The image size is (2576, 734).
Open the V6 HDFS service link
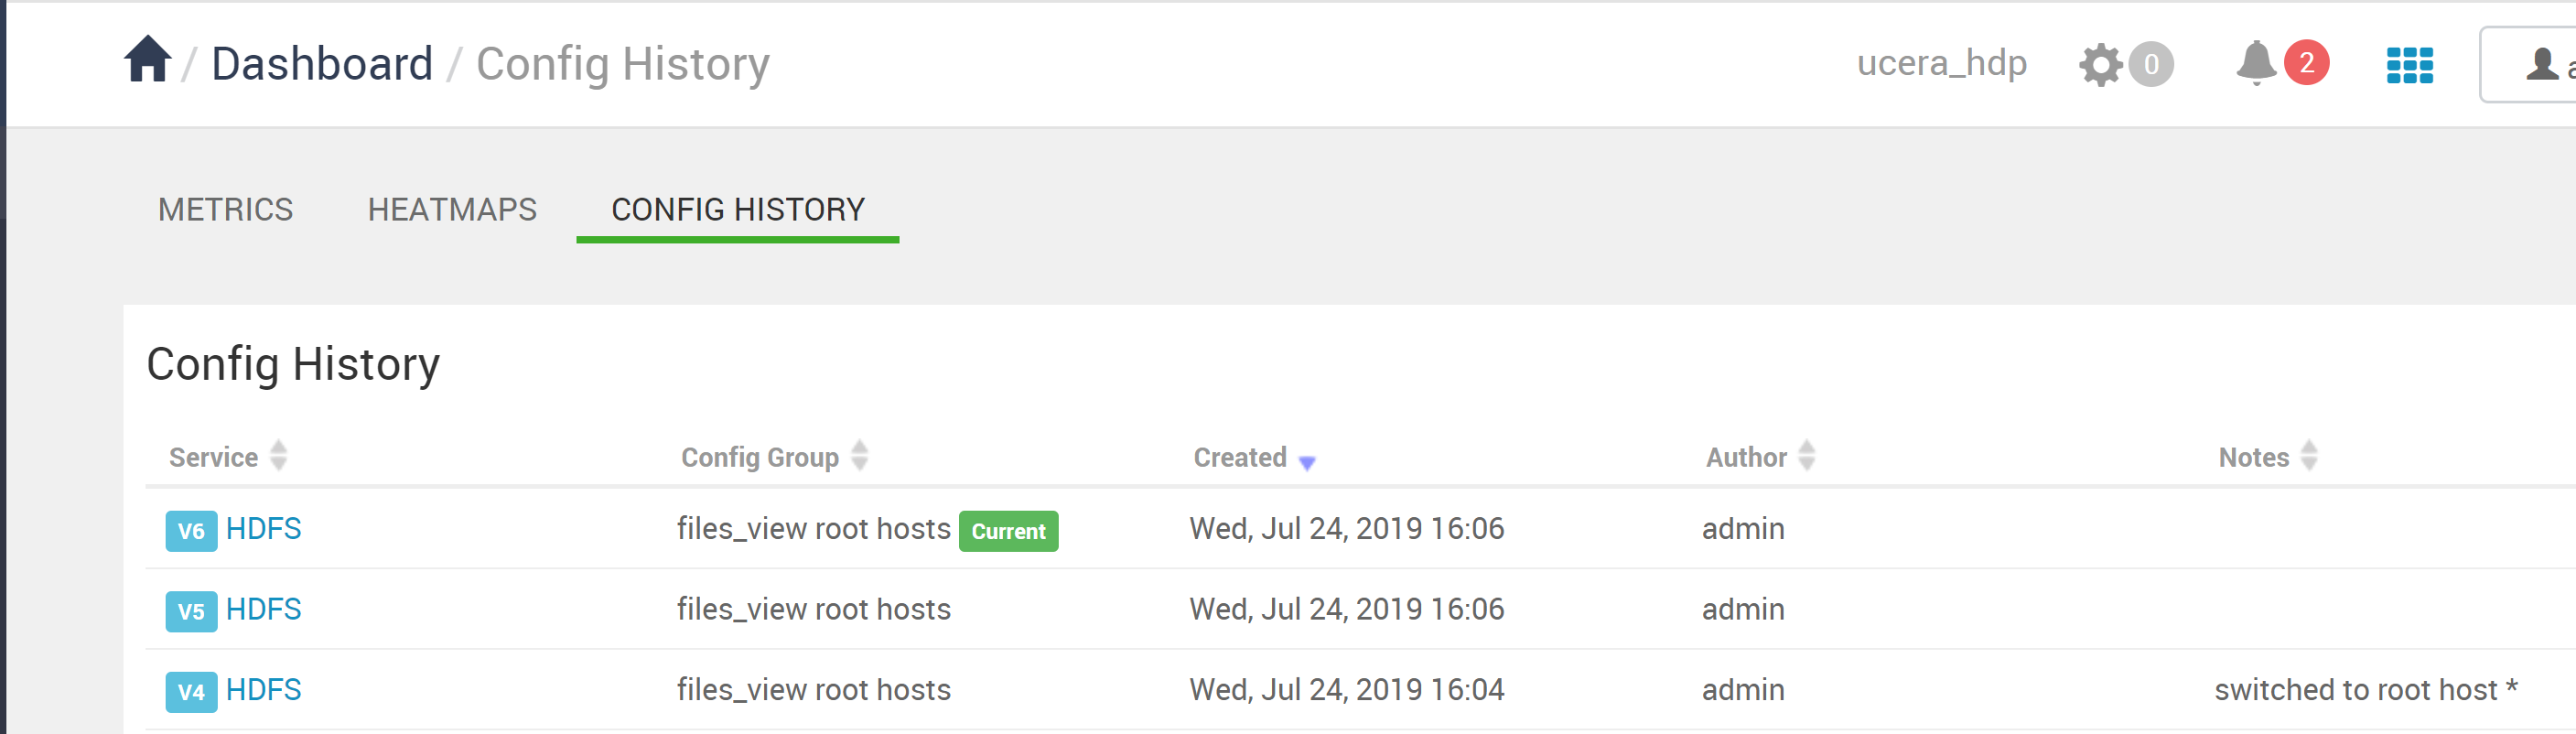tap(265, 529)
